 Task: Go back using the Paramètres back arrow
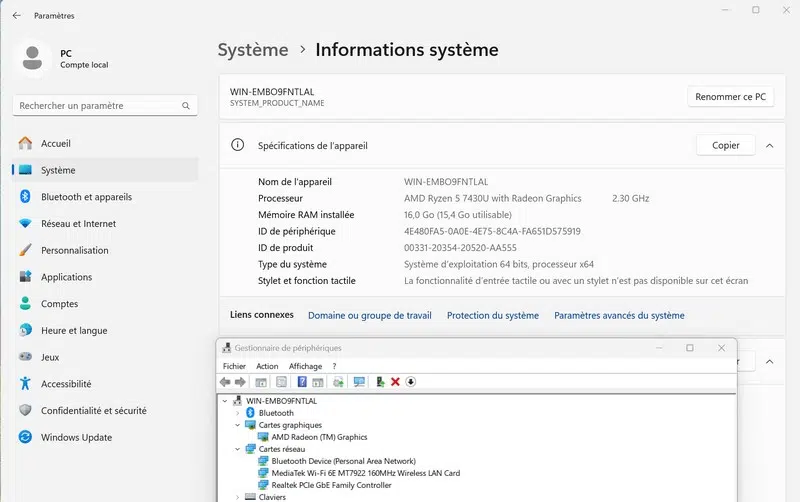16,16
